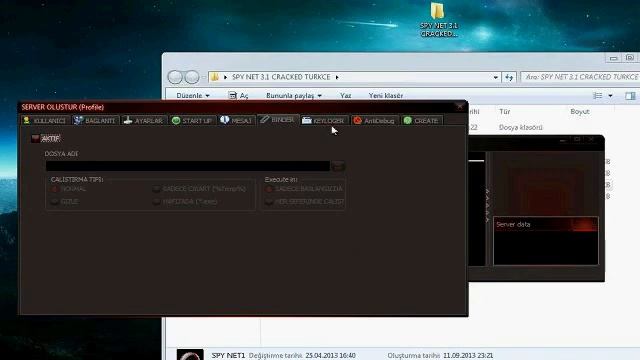Viewport: 640px width, 360px height.
Task: Select the AYARLAR tab
Action: [144, 120]
